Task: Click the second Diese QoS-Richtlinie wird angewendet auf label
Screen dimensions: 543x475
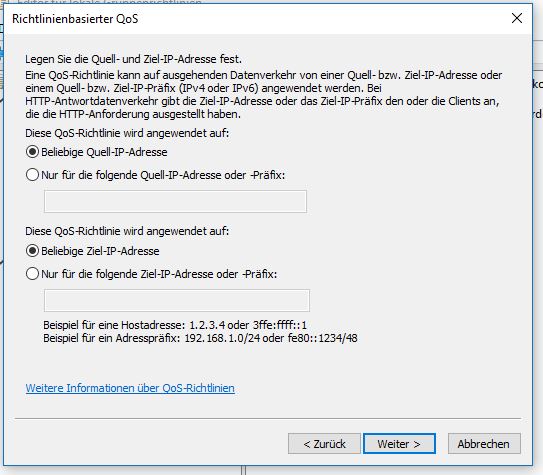Action: (127, 231)
